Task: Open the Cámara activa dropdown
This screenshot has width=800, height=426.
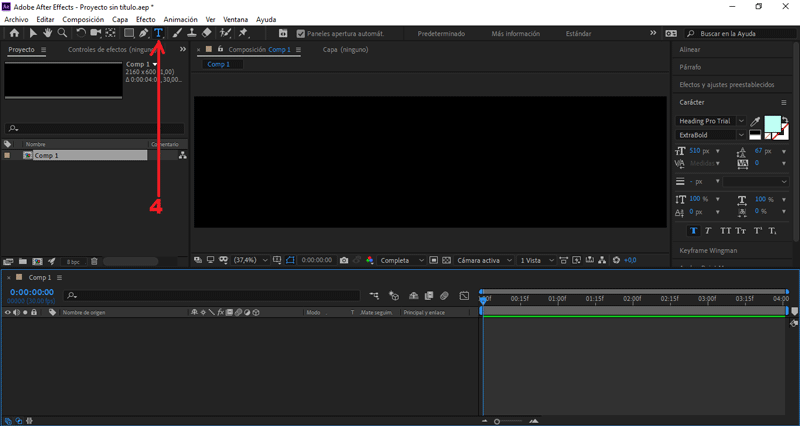Action: 484,260
